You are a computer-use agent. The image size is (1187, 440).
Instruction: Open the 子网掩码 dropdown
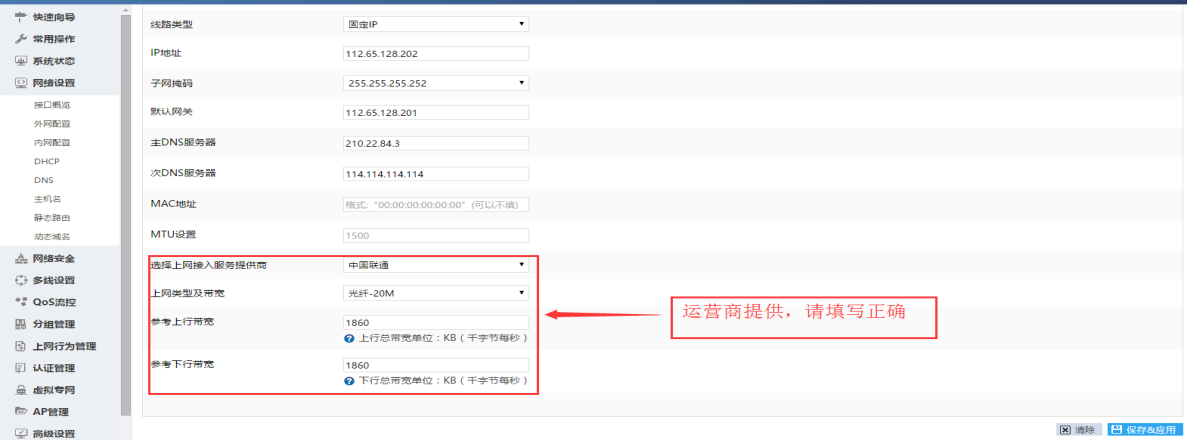click(x=435, y=83)
